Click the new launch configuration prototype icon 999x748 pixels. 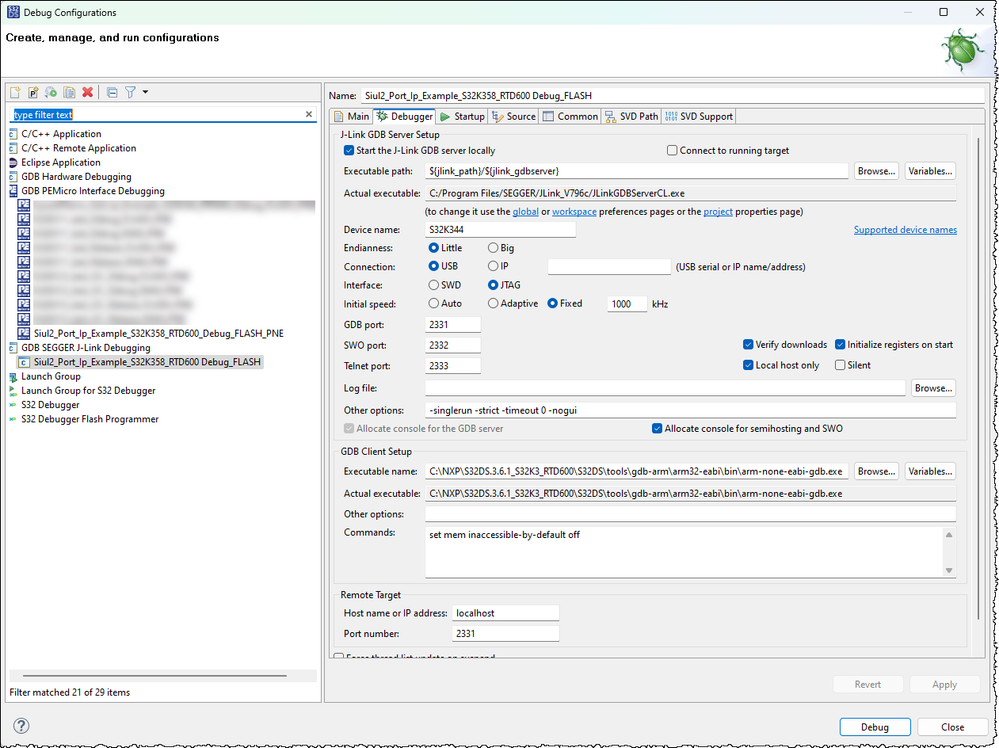(33, 92)
